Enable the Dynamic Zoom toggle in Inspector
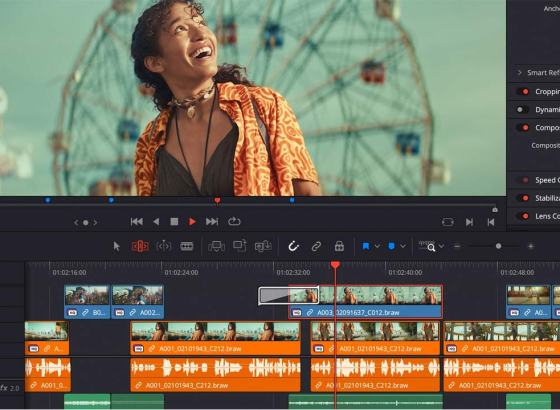Viewport: 560px width, 410px height. [523, 109]
